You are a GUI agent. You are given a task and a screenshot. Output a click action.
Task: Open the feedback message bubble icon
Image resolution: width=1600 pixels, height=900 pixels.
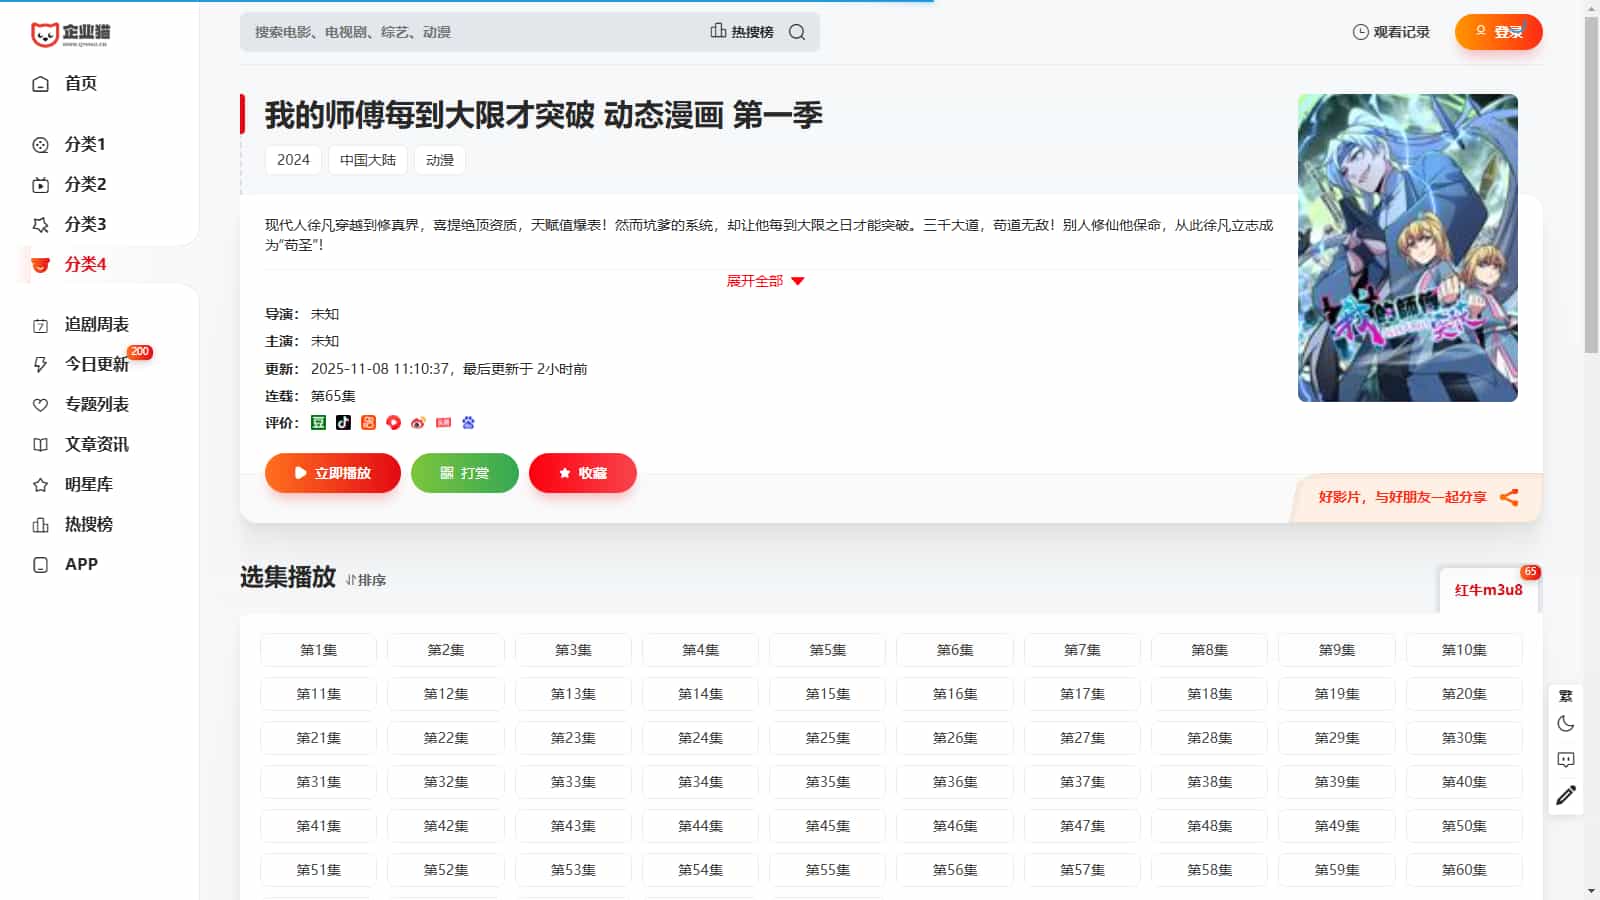pos(1566,760)
